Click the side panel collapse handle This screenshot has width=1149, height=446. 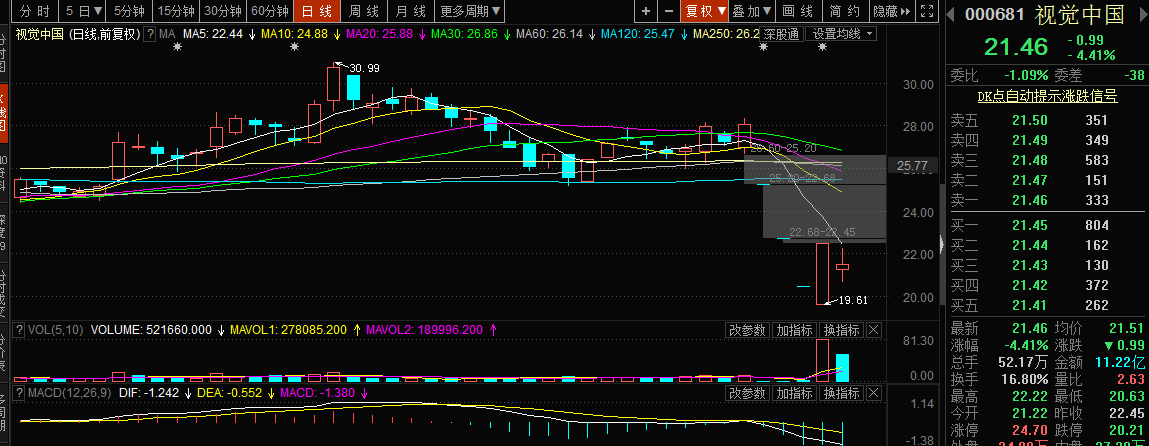[940, 246]
